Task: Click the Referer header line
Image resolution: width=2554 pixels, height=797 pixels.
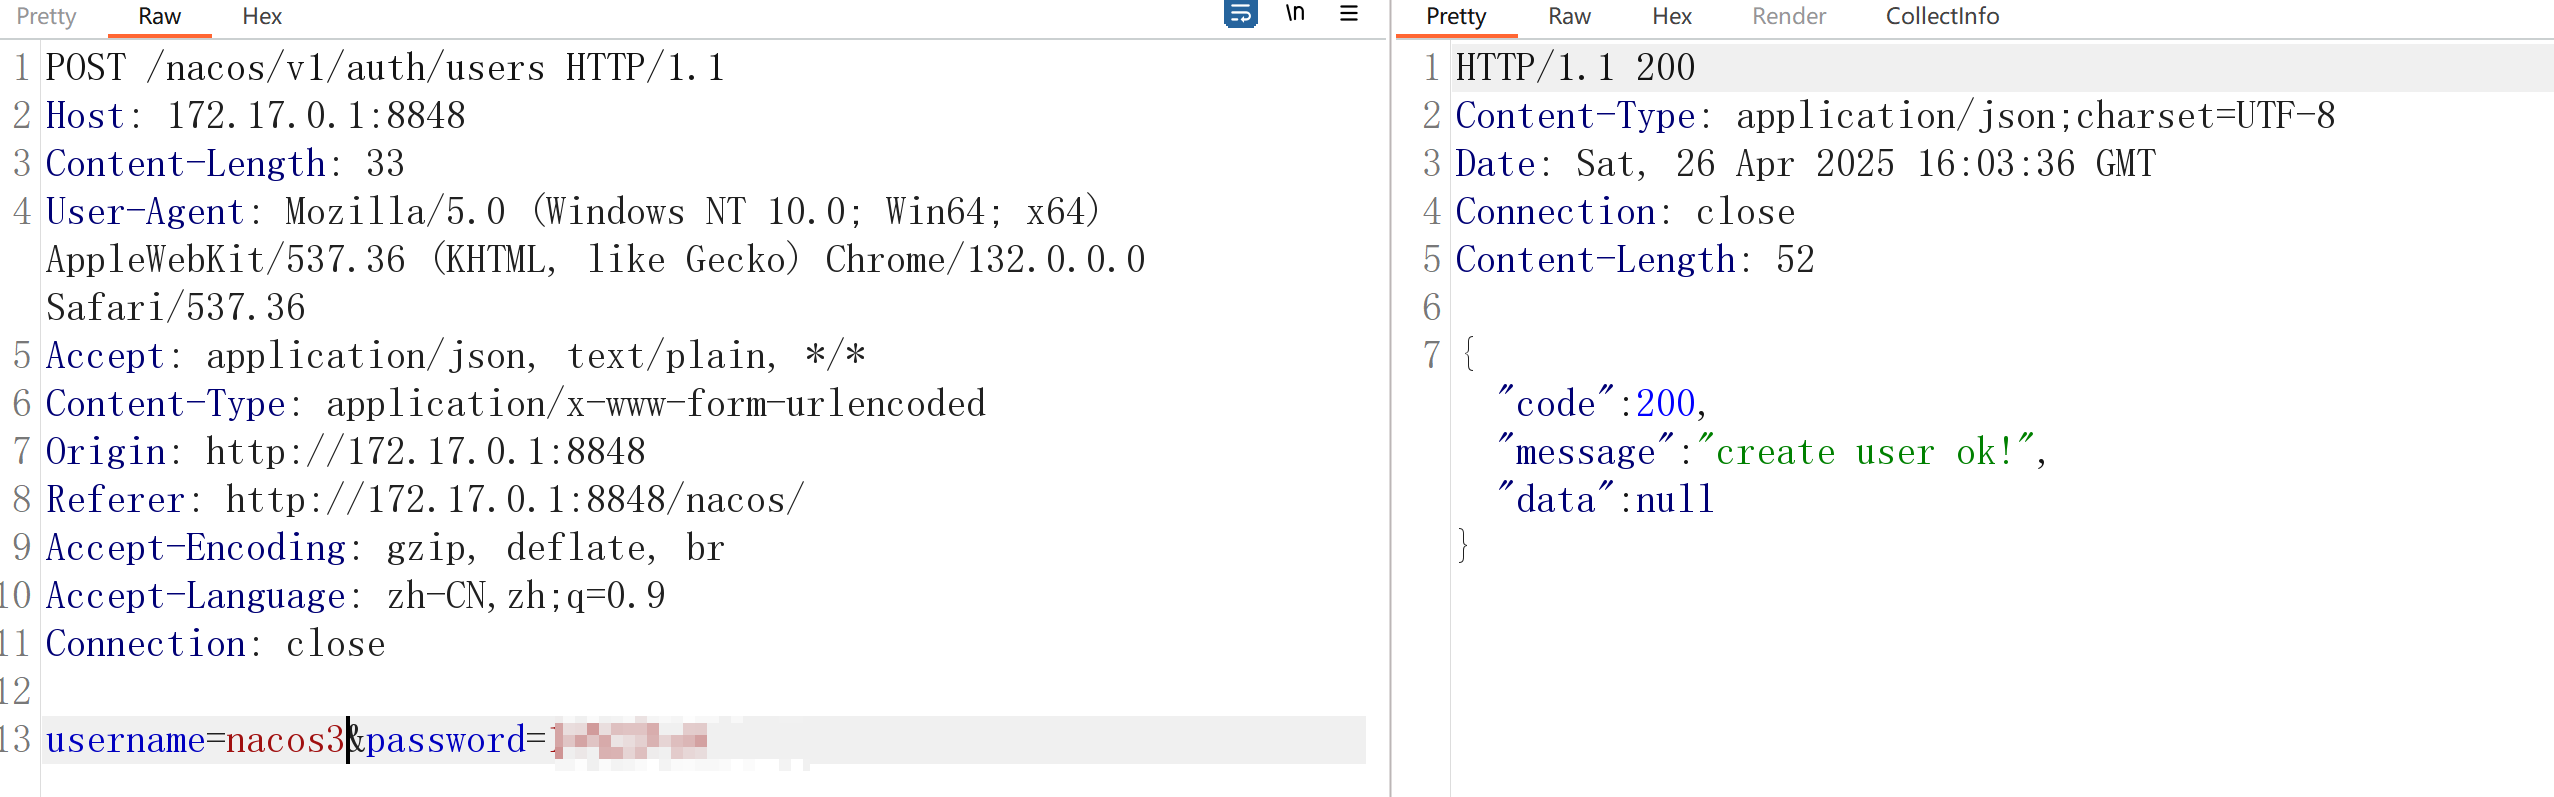Action: click(x=425, y=500)
